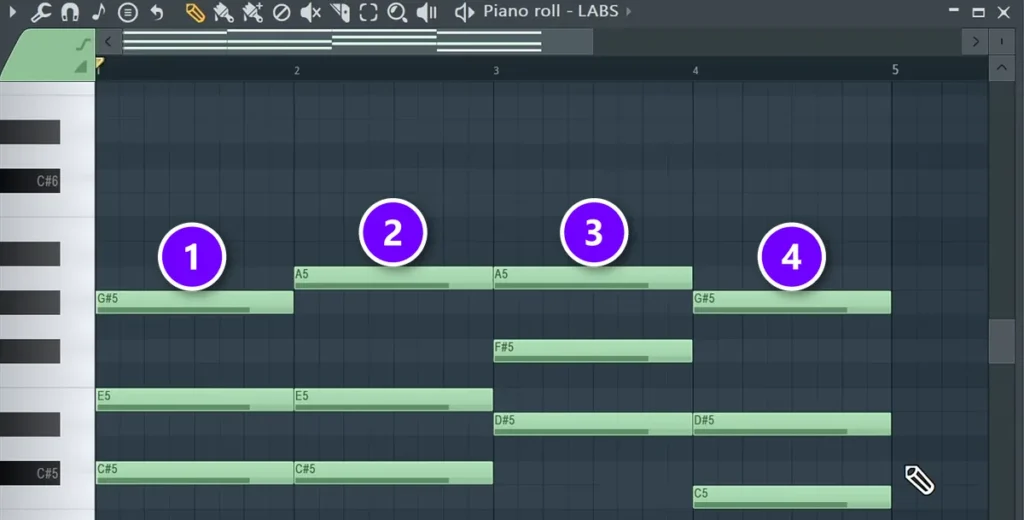Click the C#5 piano key
Screen dimensions: 1024x520
coord(30,473)
